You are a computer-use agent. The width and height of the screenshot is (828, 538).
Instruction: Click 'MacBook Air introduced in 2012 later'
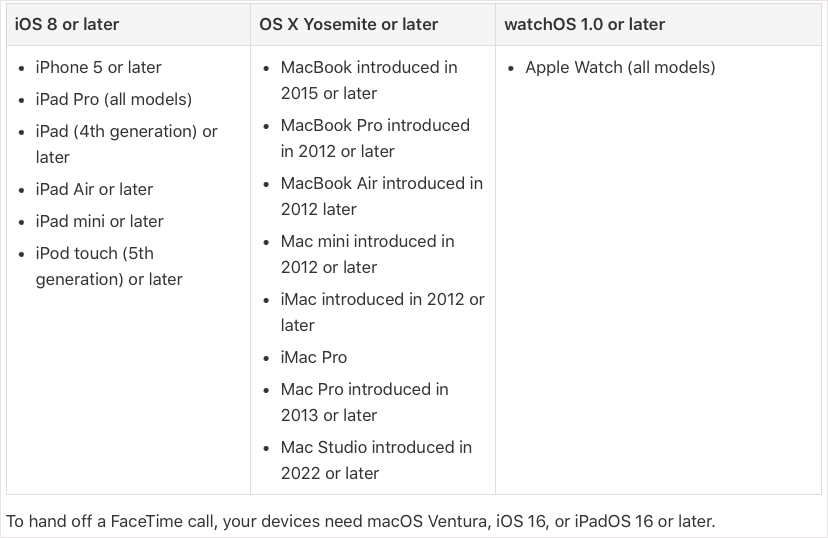(382, 196)
